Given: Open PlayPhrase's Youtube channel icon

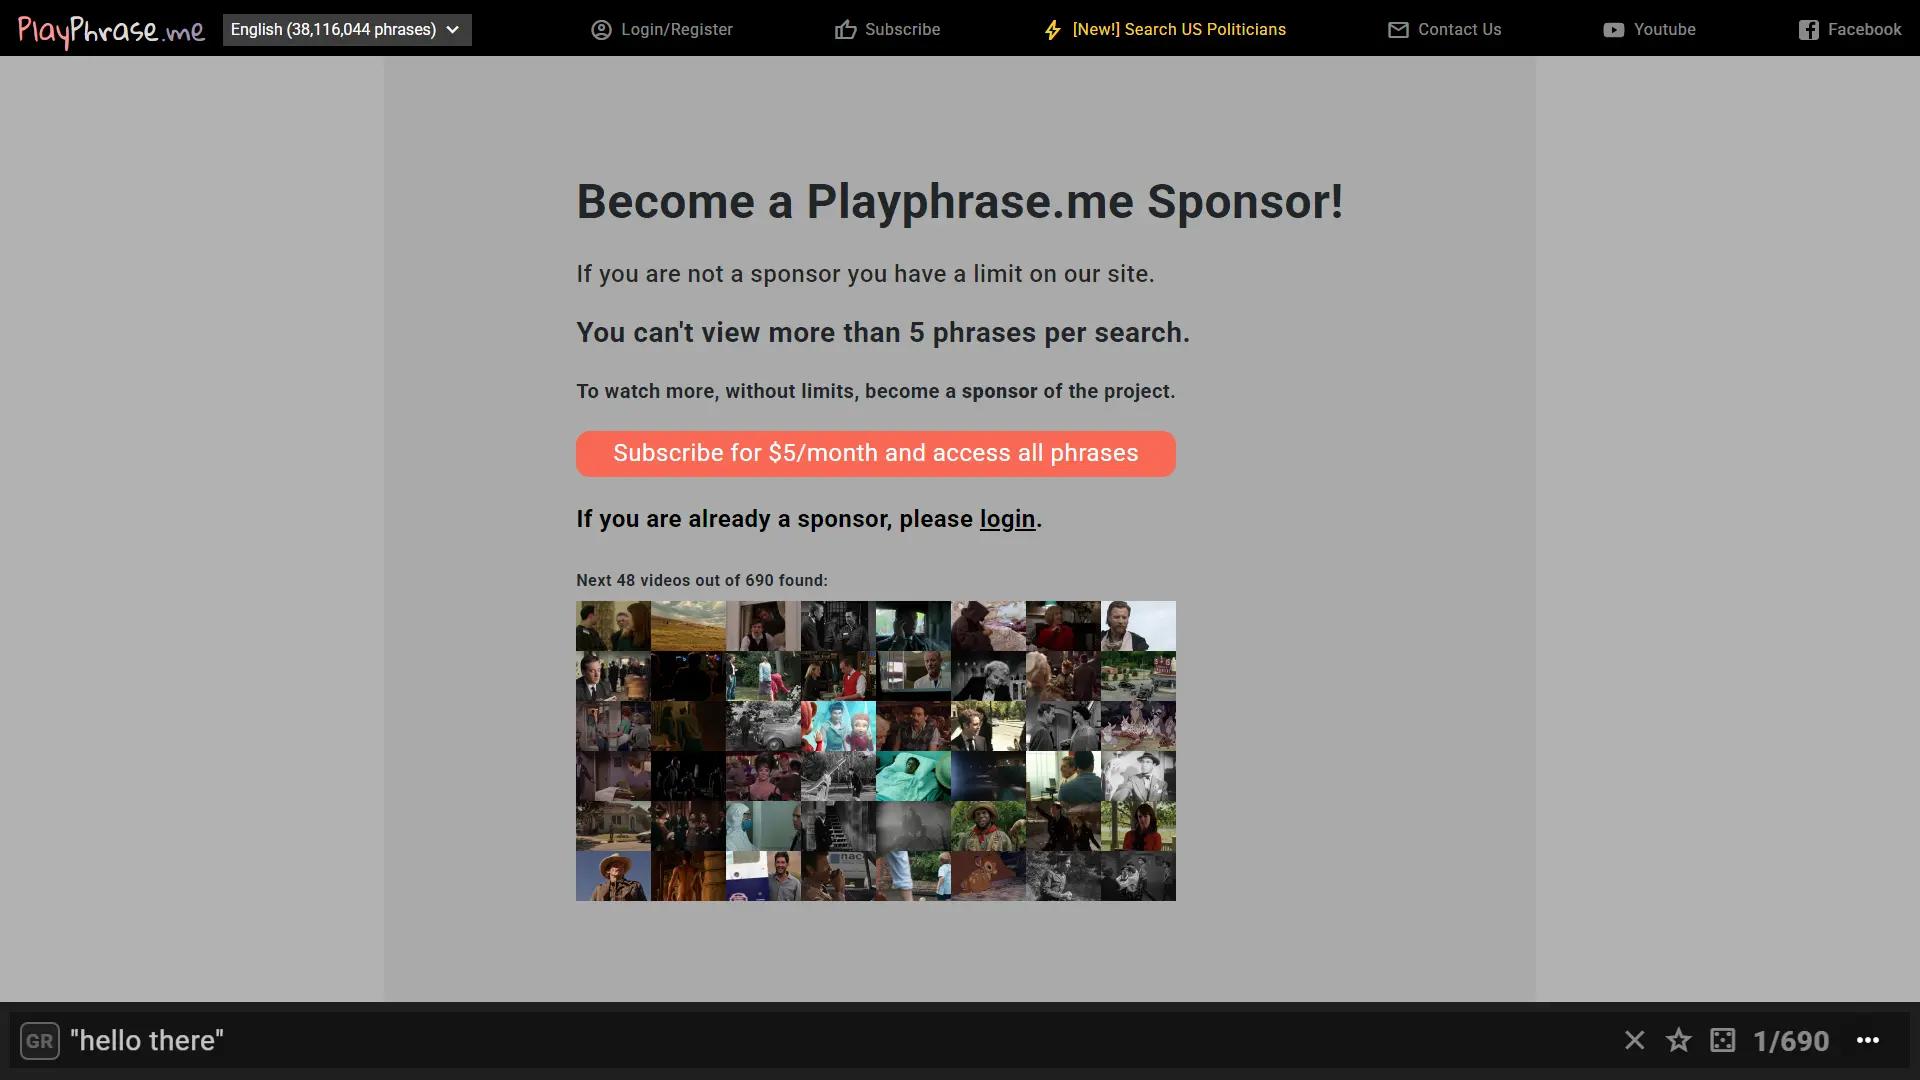Looking at the screenshot, I should (1613, 29).
